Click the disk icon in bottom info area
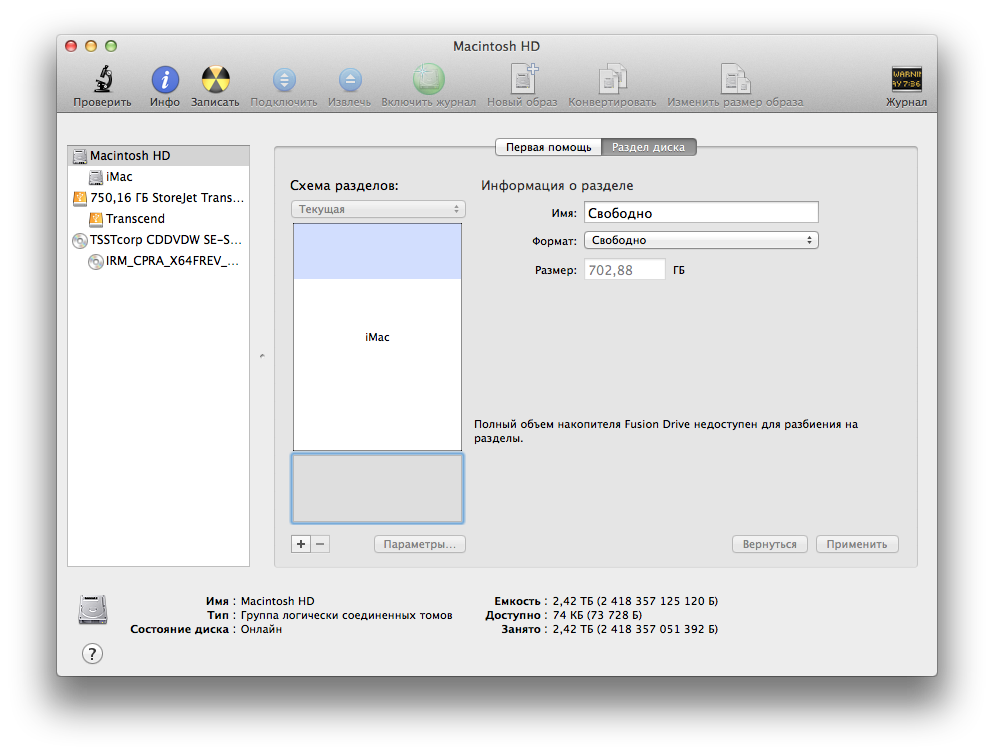994x755 pixels. (93, 610)
